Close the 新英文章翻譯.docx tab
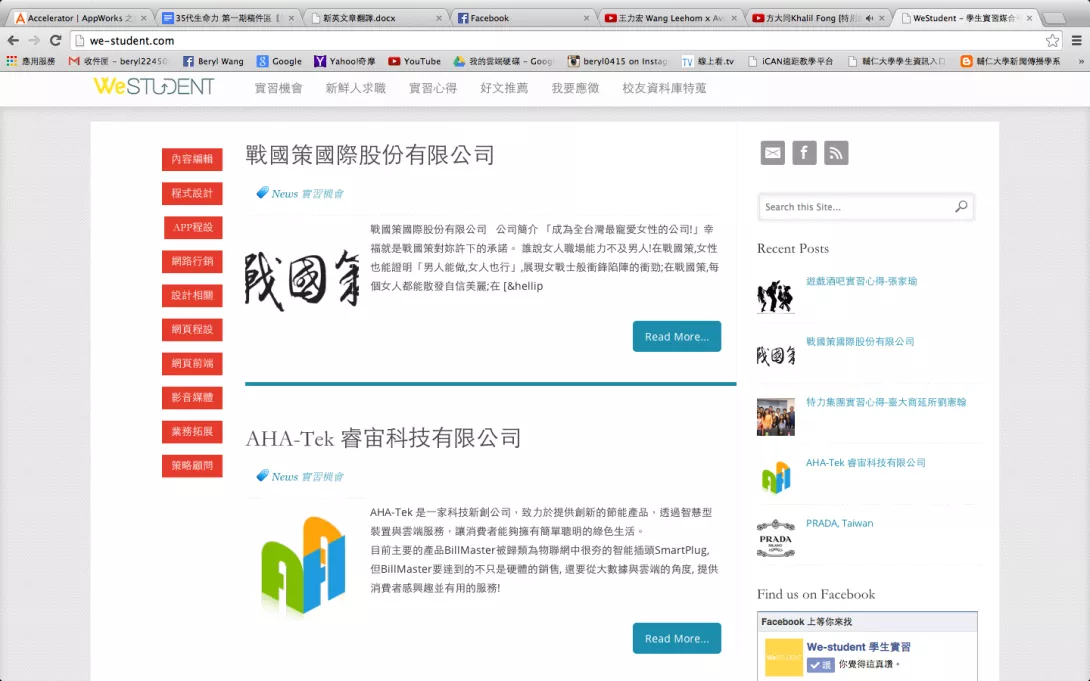 pos(439,18)
